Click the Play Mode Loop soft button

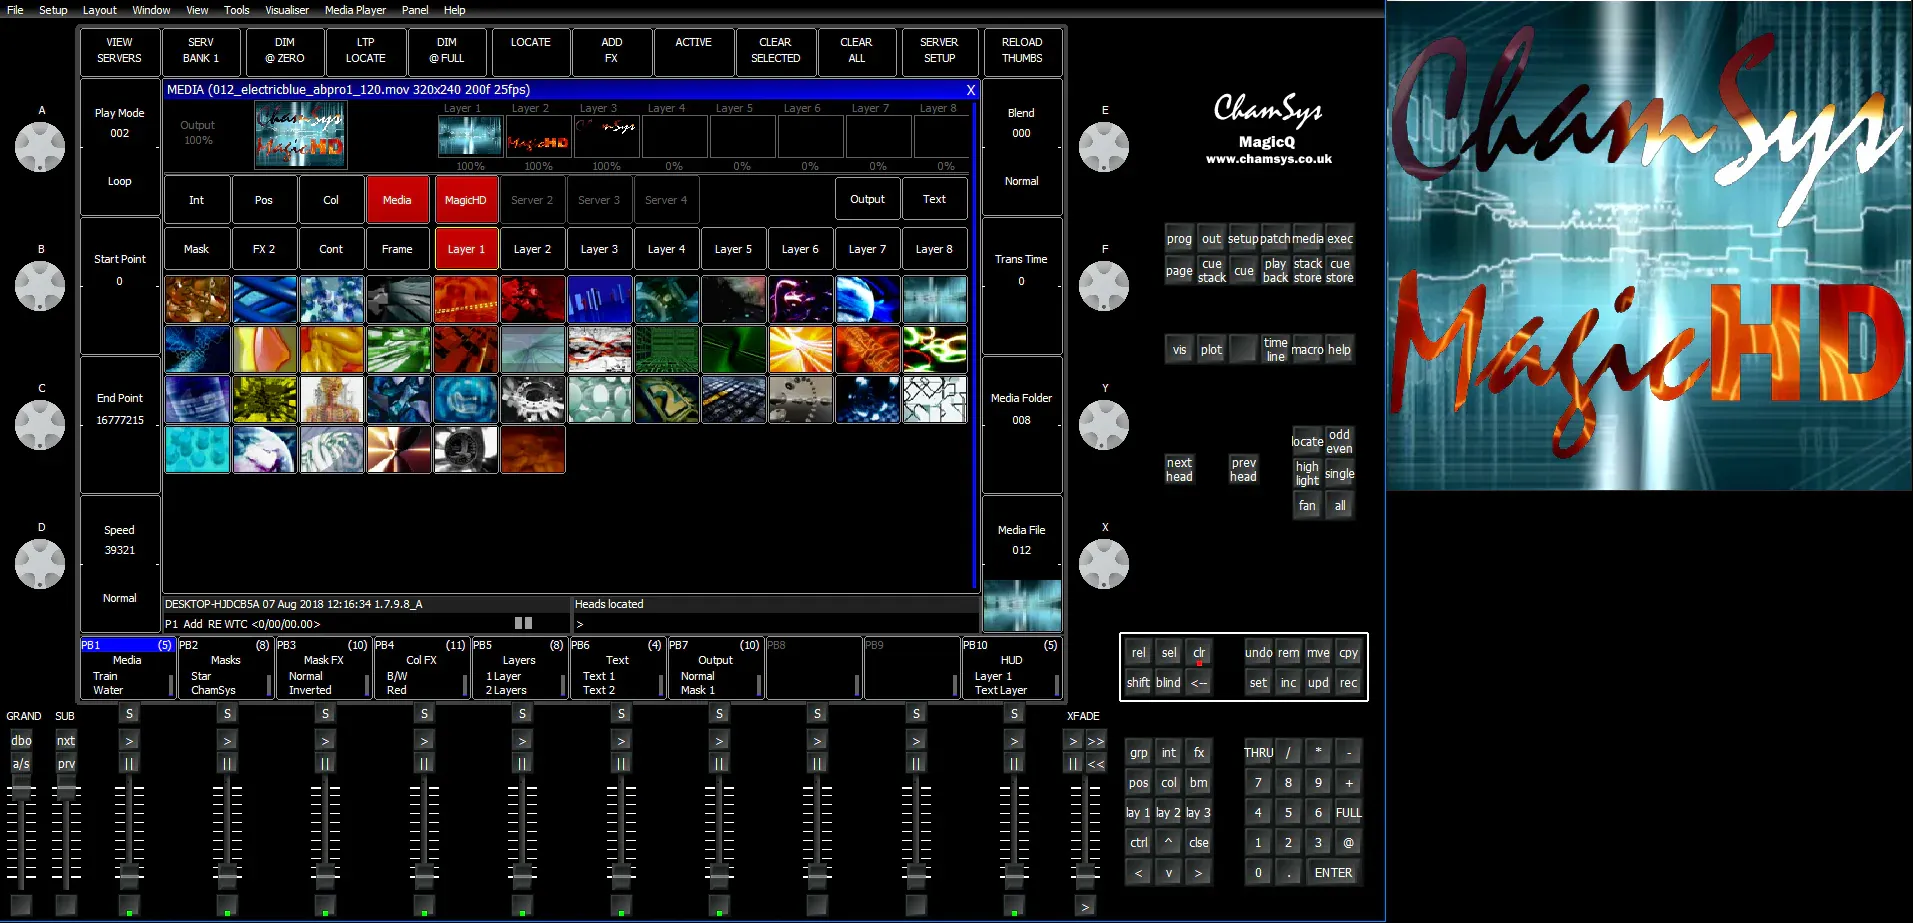(x=120, y=147)
